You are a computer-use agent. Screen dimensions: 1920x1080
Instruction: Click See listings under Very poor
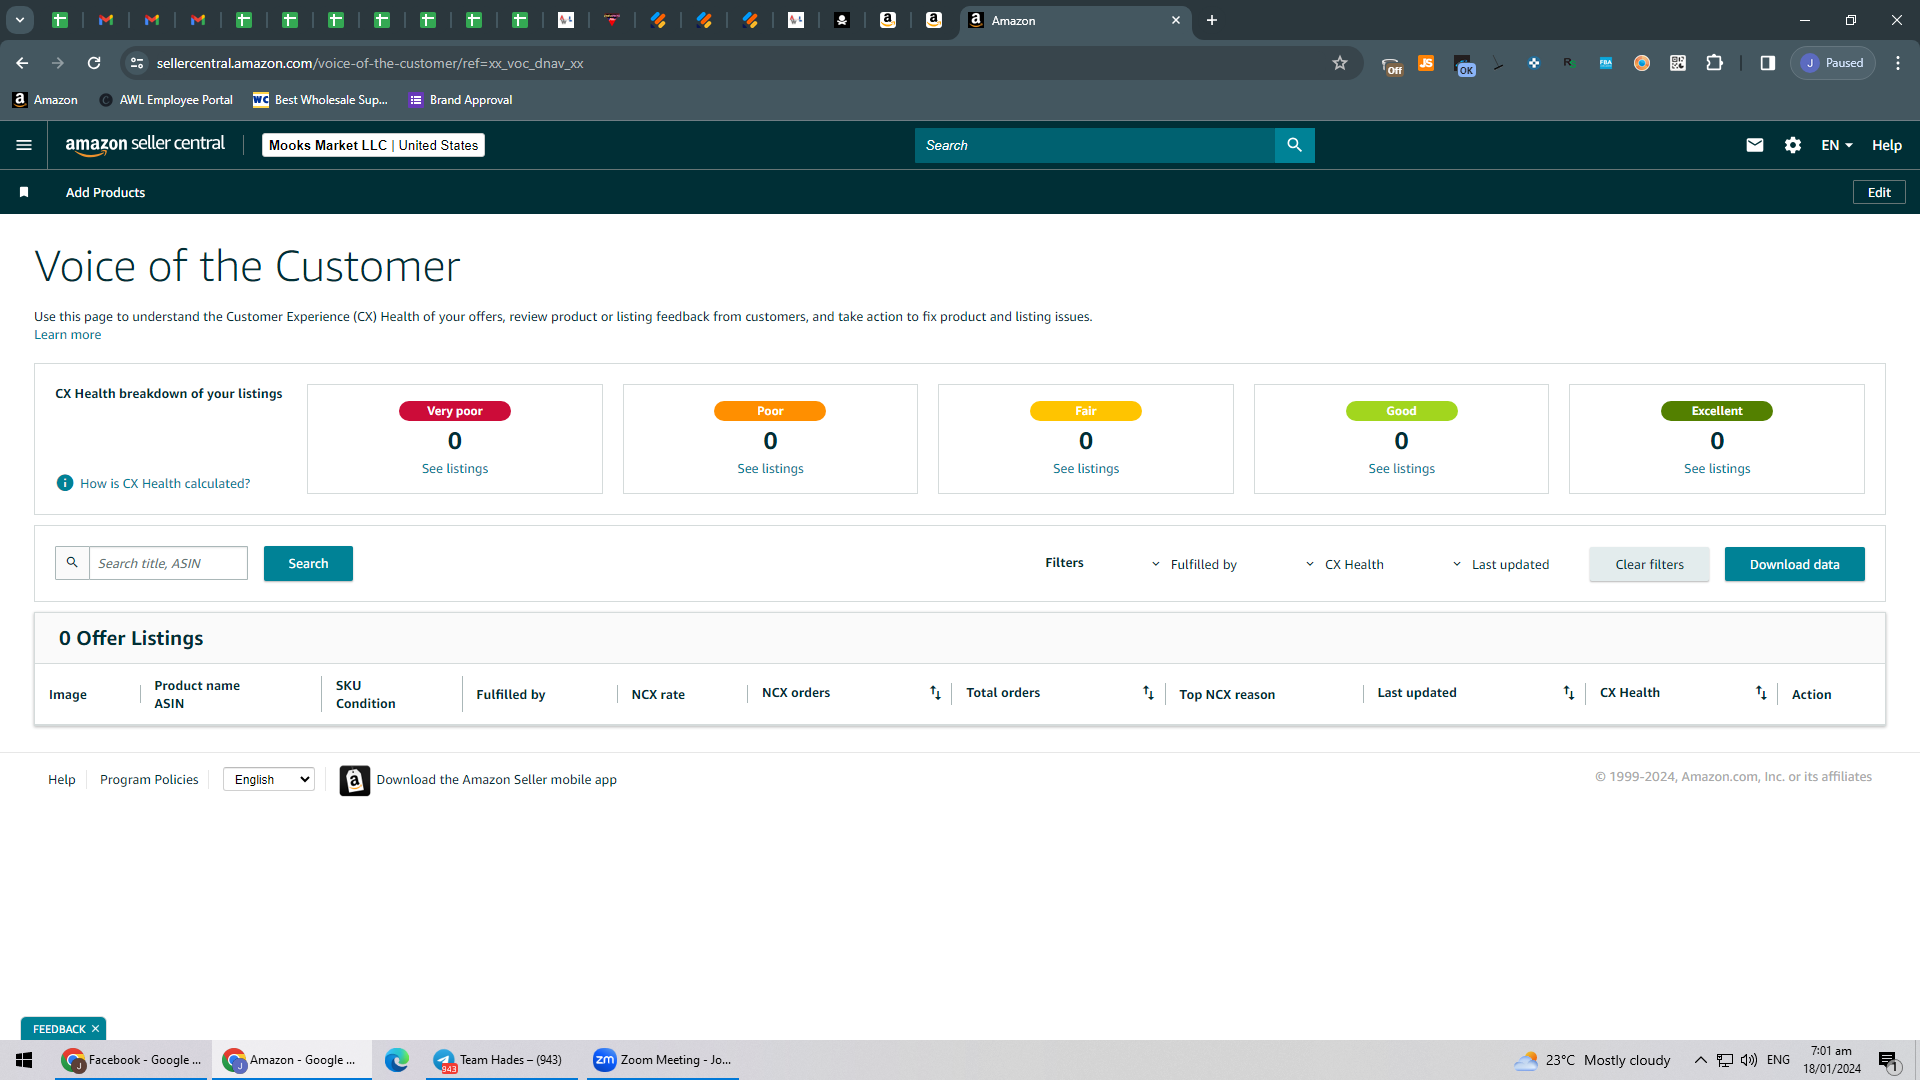click(x=455, y=468)
